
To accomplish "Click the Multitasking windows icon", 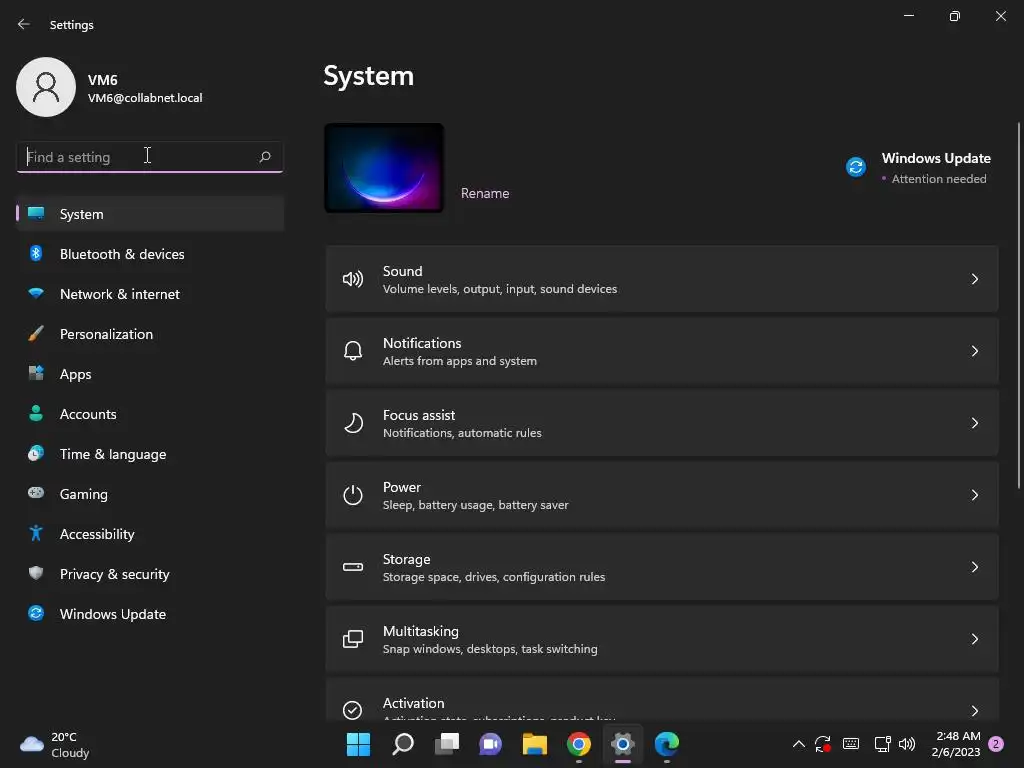I will click(353, 639).
